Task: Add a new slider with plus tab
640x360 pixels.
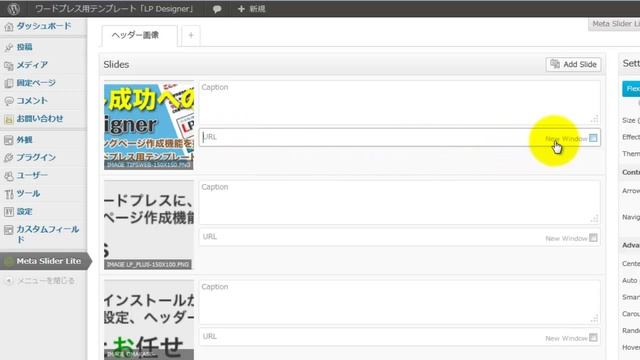Action: coord(191,36)
